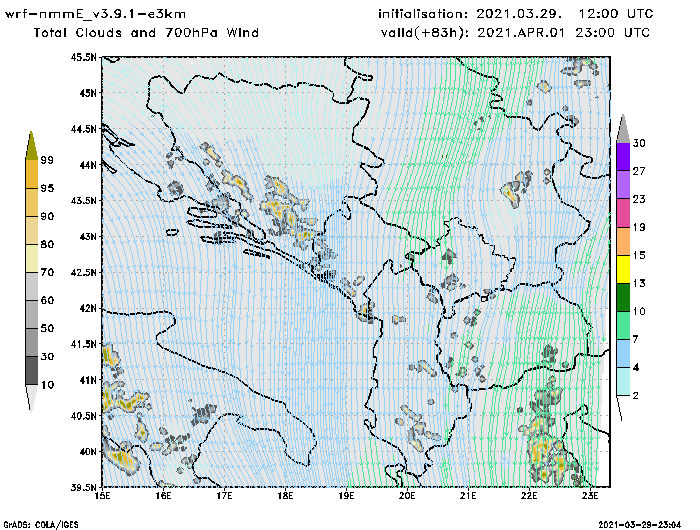Pick the 90–95 cloud cover legend swatch
Viewport: 700px width, 530px height.
[x=32, y=202]
